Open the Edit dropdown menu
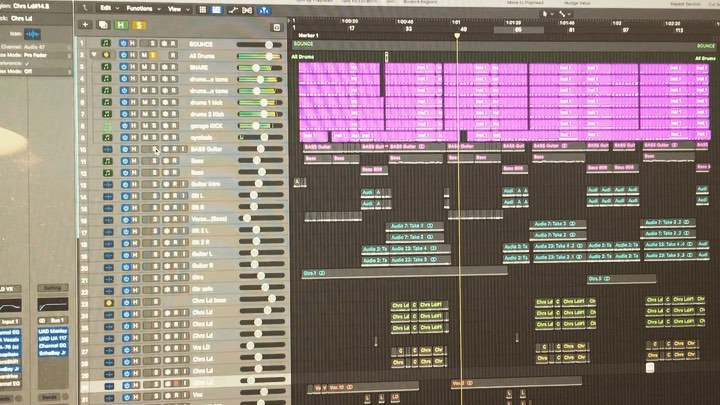This screenshot has width=720, height=405. point(109,8)
